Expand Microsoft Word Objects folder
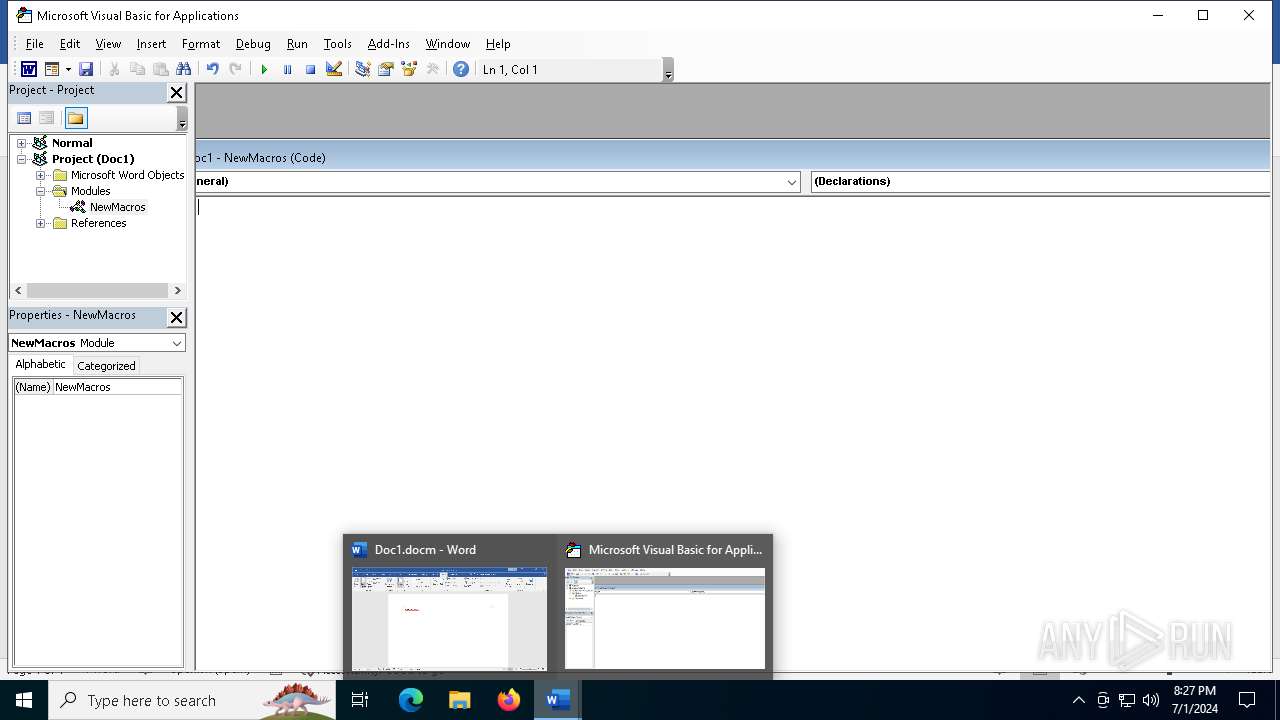 [x=41, y=175]
